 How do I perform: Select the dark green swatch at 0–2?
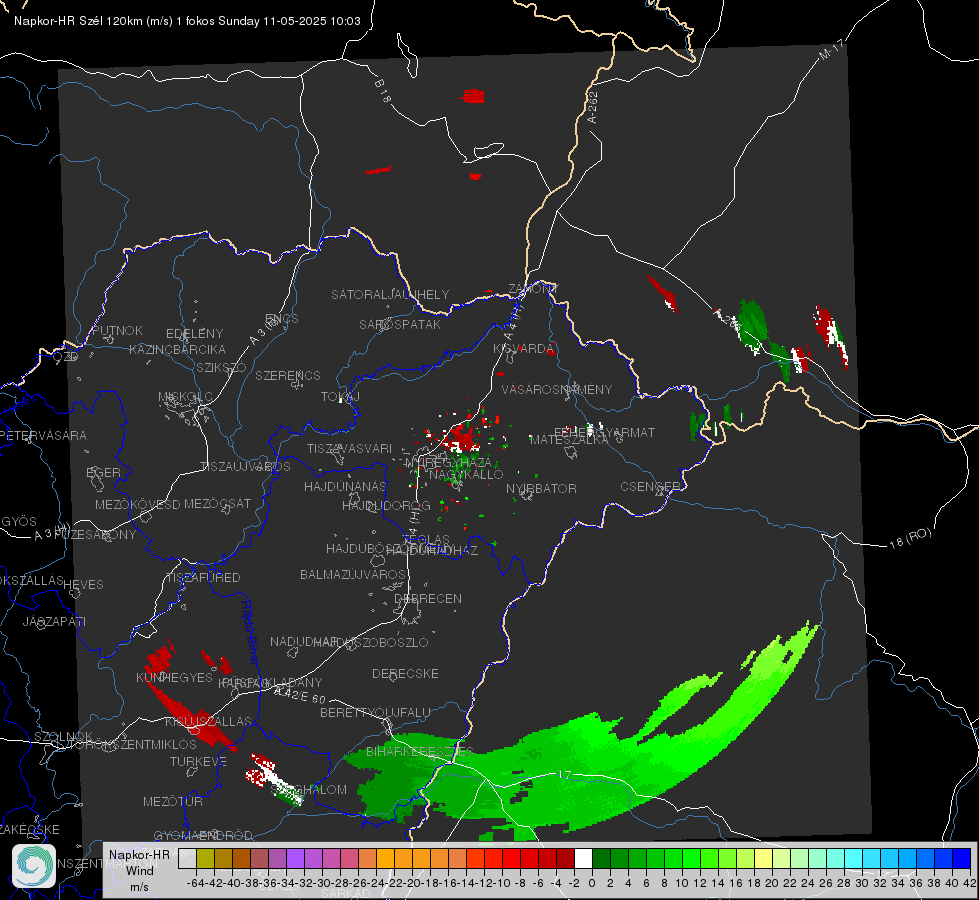601,859
